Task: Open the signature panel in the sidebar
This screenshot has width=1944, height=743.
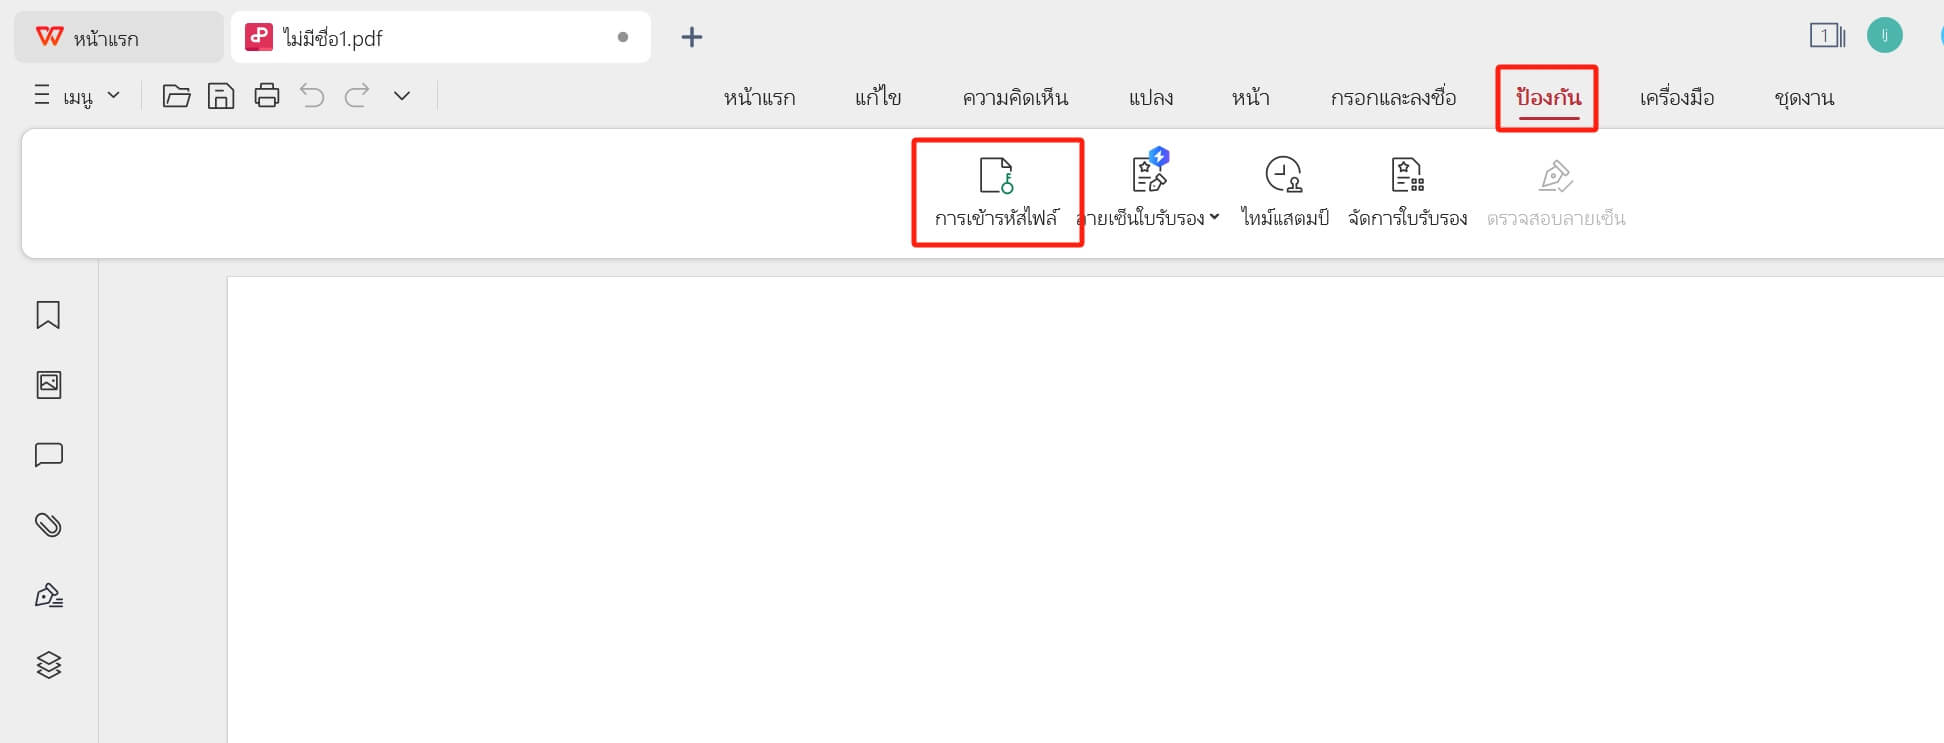Action: coord(48,594)
